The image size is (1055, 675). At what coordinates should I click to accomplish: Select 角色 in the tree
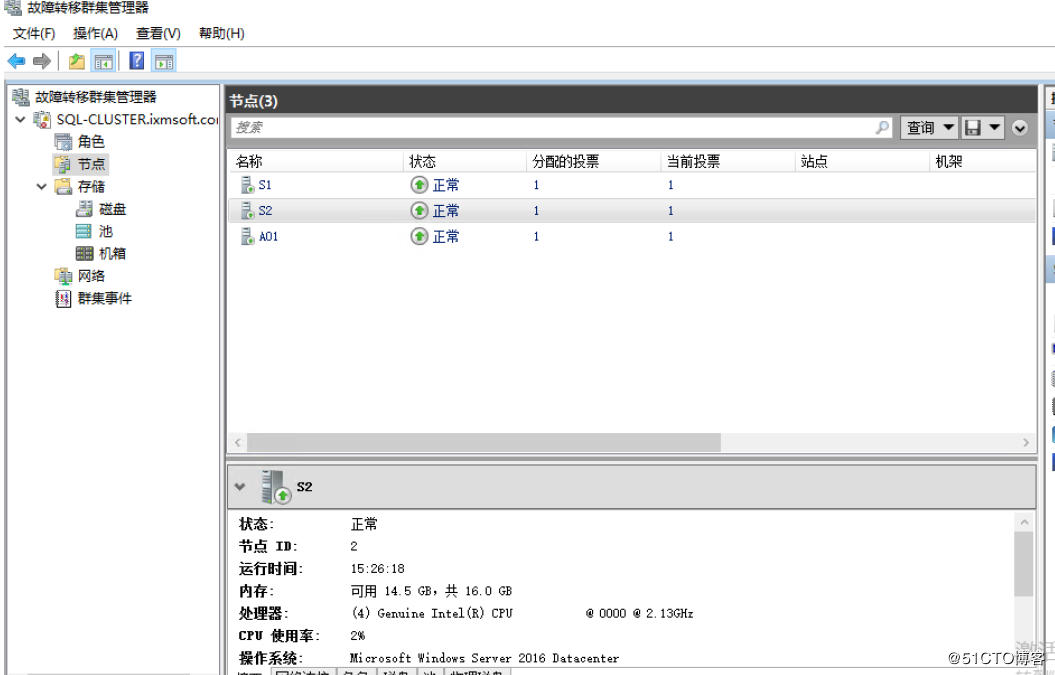pos(91,141)
